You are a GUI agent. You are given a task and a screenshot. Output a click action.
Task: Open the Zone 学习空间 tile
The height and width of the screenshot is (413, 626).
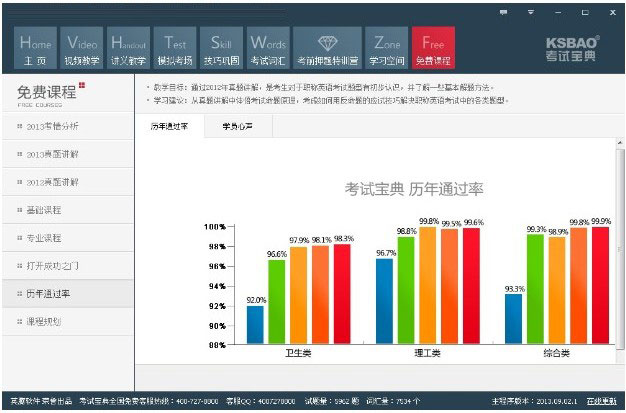point(386,48)
